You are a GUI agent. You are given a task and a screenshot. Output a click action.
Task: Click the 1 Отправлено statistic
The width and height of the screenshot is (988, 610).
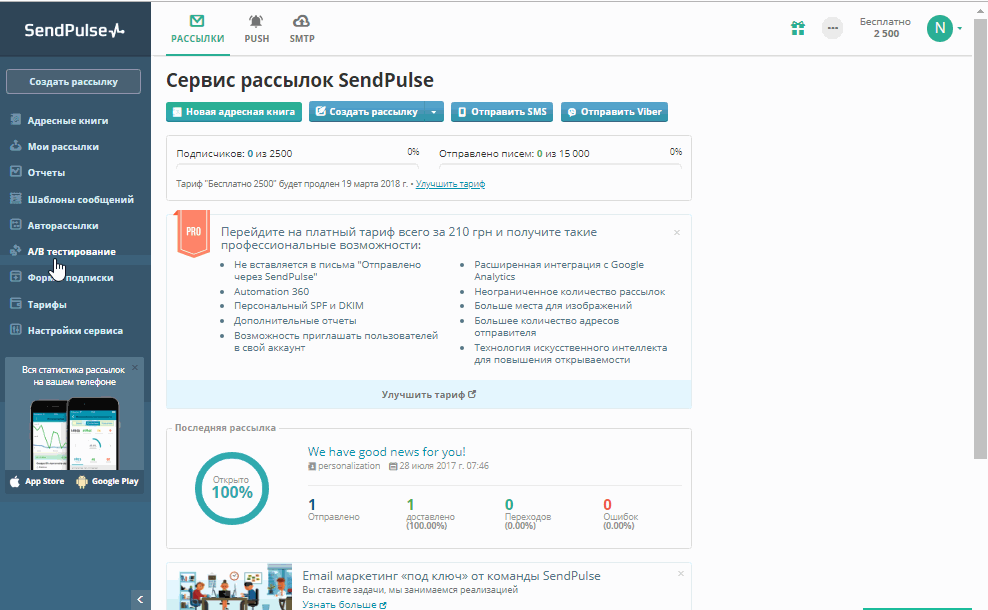click(x=333, y=510)
